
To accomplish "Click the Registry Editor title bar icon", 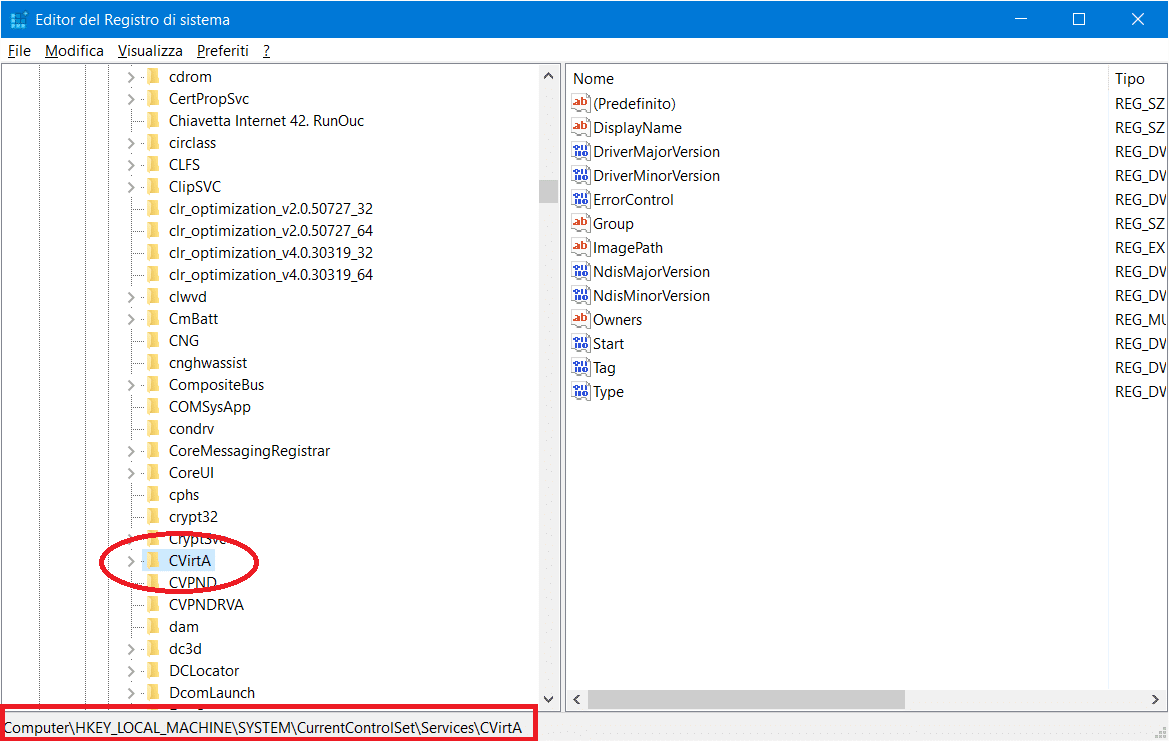I will click(18, 19).
